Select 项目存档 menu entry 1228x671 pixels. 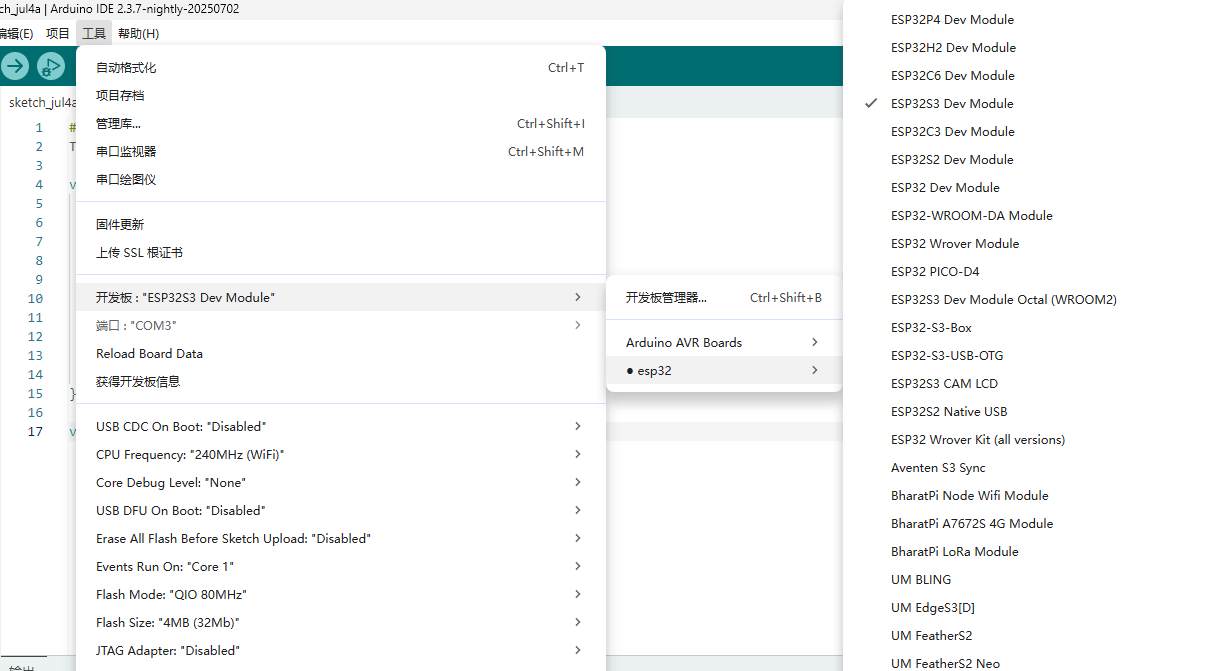[x=341, y=96]
